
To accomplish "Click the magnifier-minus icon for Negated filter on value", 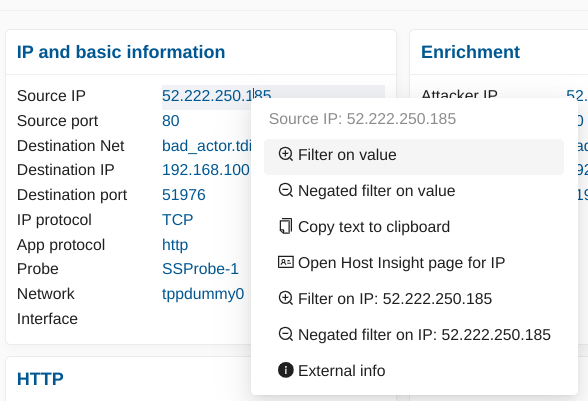I will pyautogui.click(x=286, y=190).
